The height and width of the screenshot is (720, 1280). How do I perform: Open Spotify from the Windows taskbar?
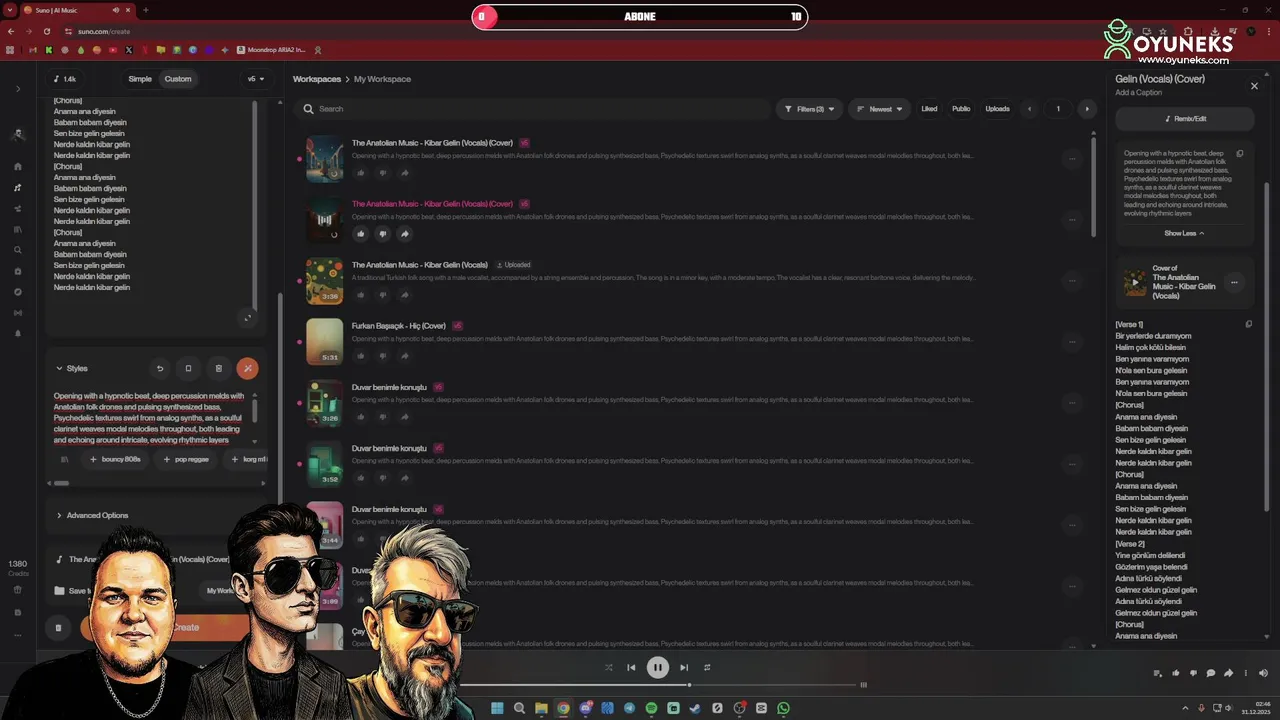pos(651,708)
